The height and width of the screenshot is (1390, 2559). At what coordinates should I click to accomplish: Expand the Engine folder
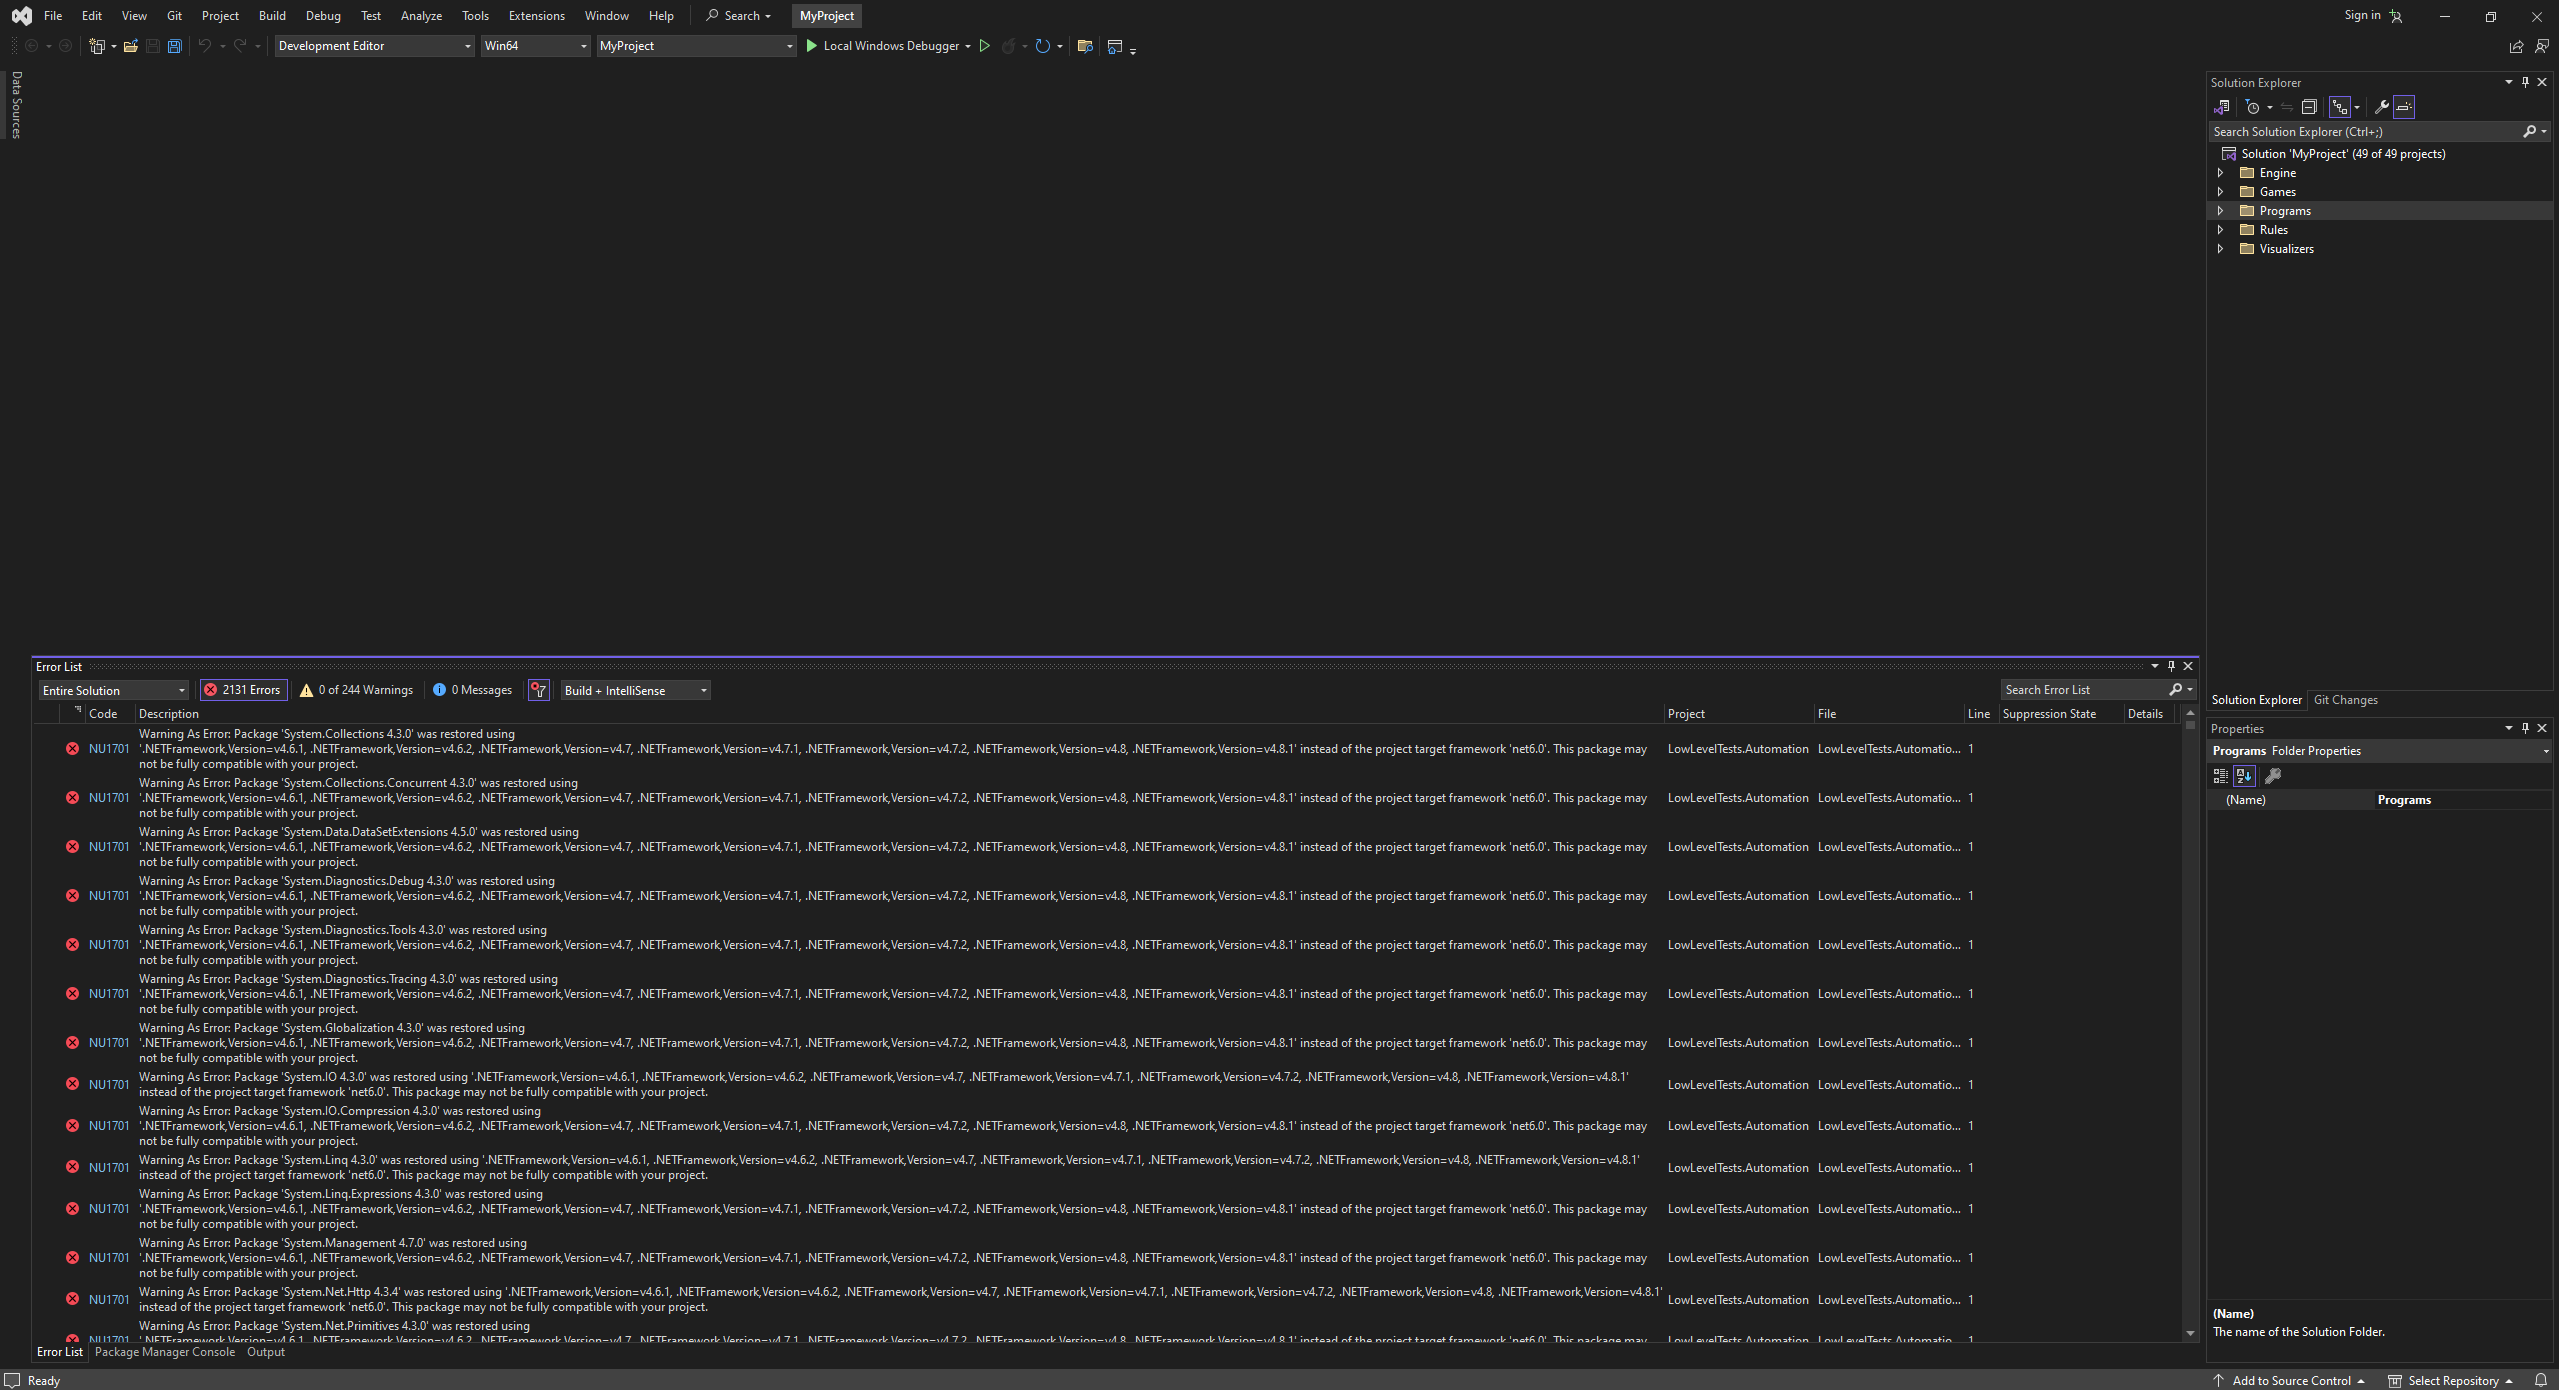click(2221, 173)
